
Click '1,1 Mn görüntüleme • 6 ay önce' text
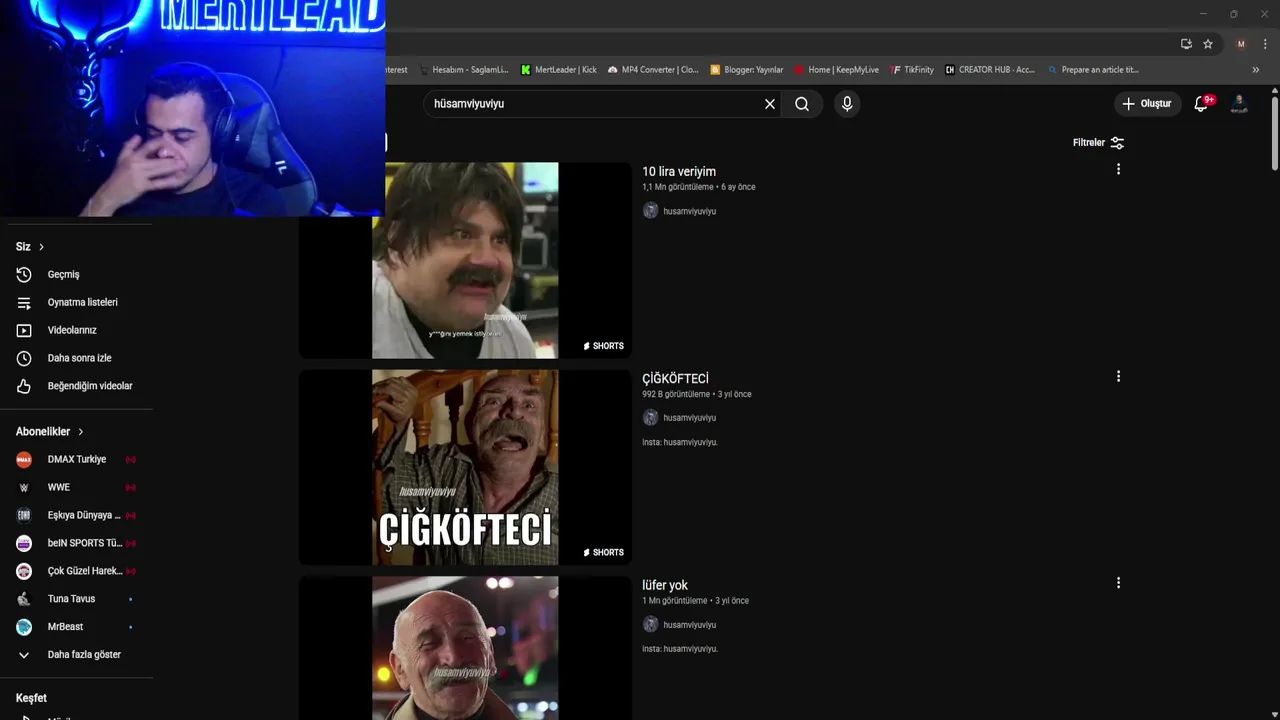[x=699, y=187]
